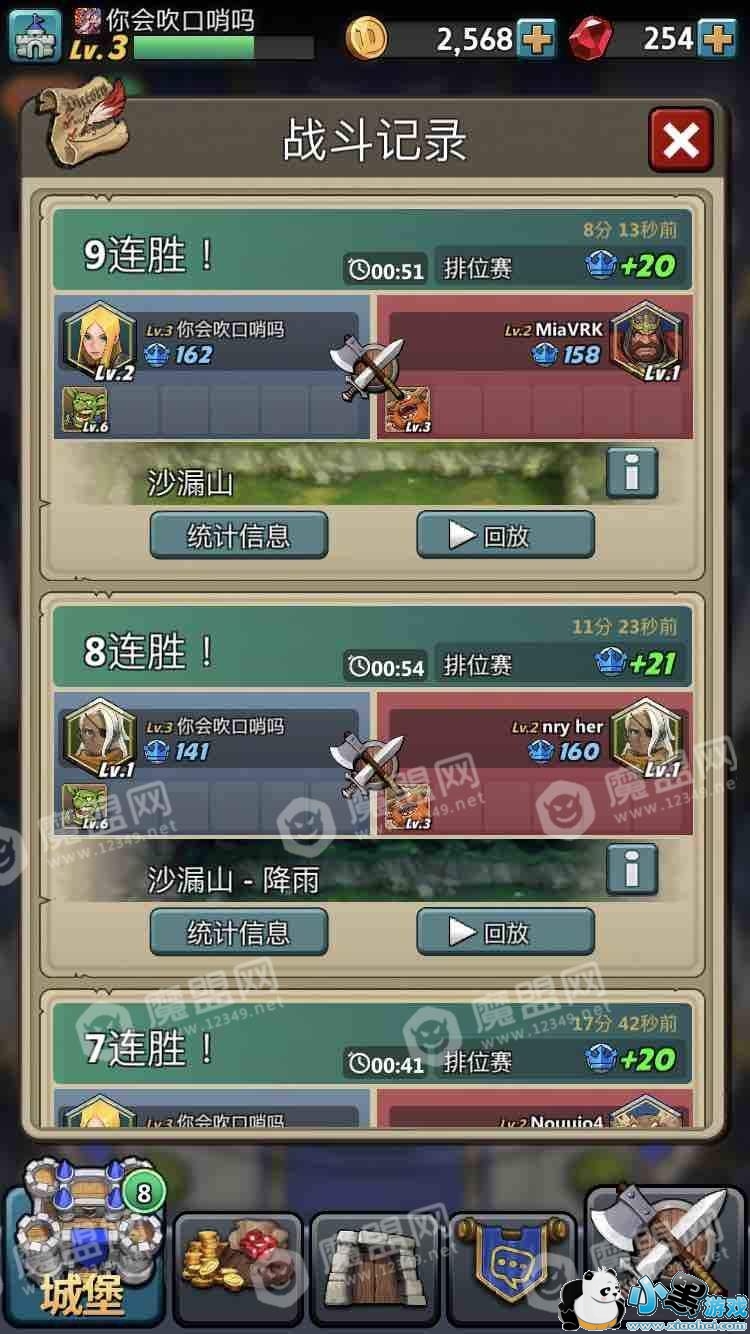Click the Lv.6 goblin unit card in 9连胜
Screen dimensions: 750x1334
pyautogui.click(x=85, y=410)
